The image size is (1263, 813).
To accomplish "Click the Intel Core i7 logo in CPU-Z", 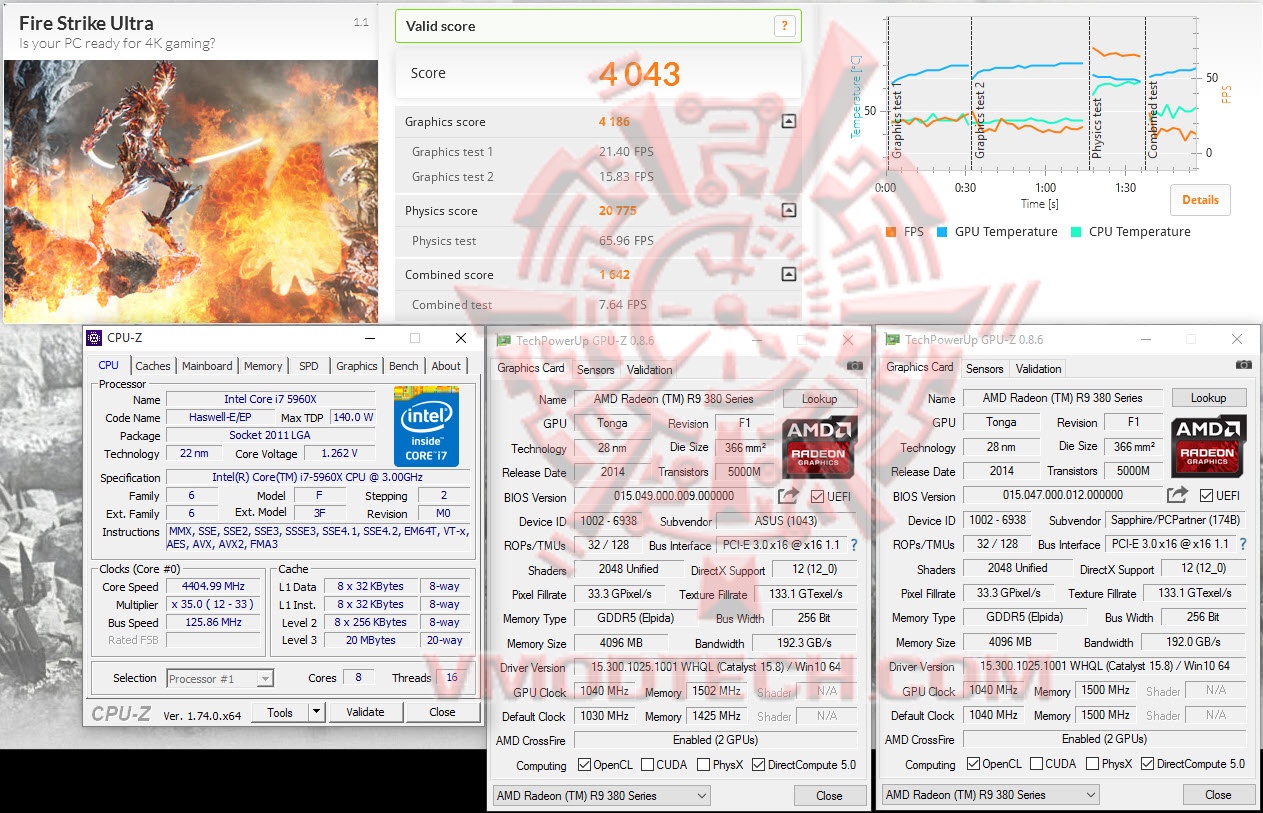I will (x=427, y=425).
